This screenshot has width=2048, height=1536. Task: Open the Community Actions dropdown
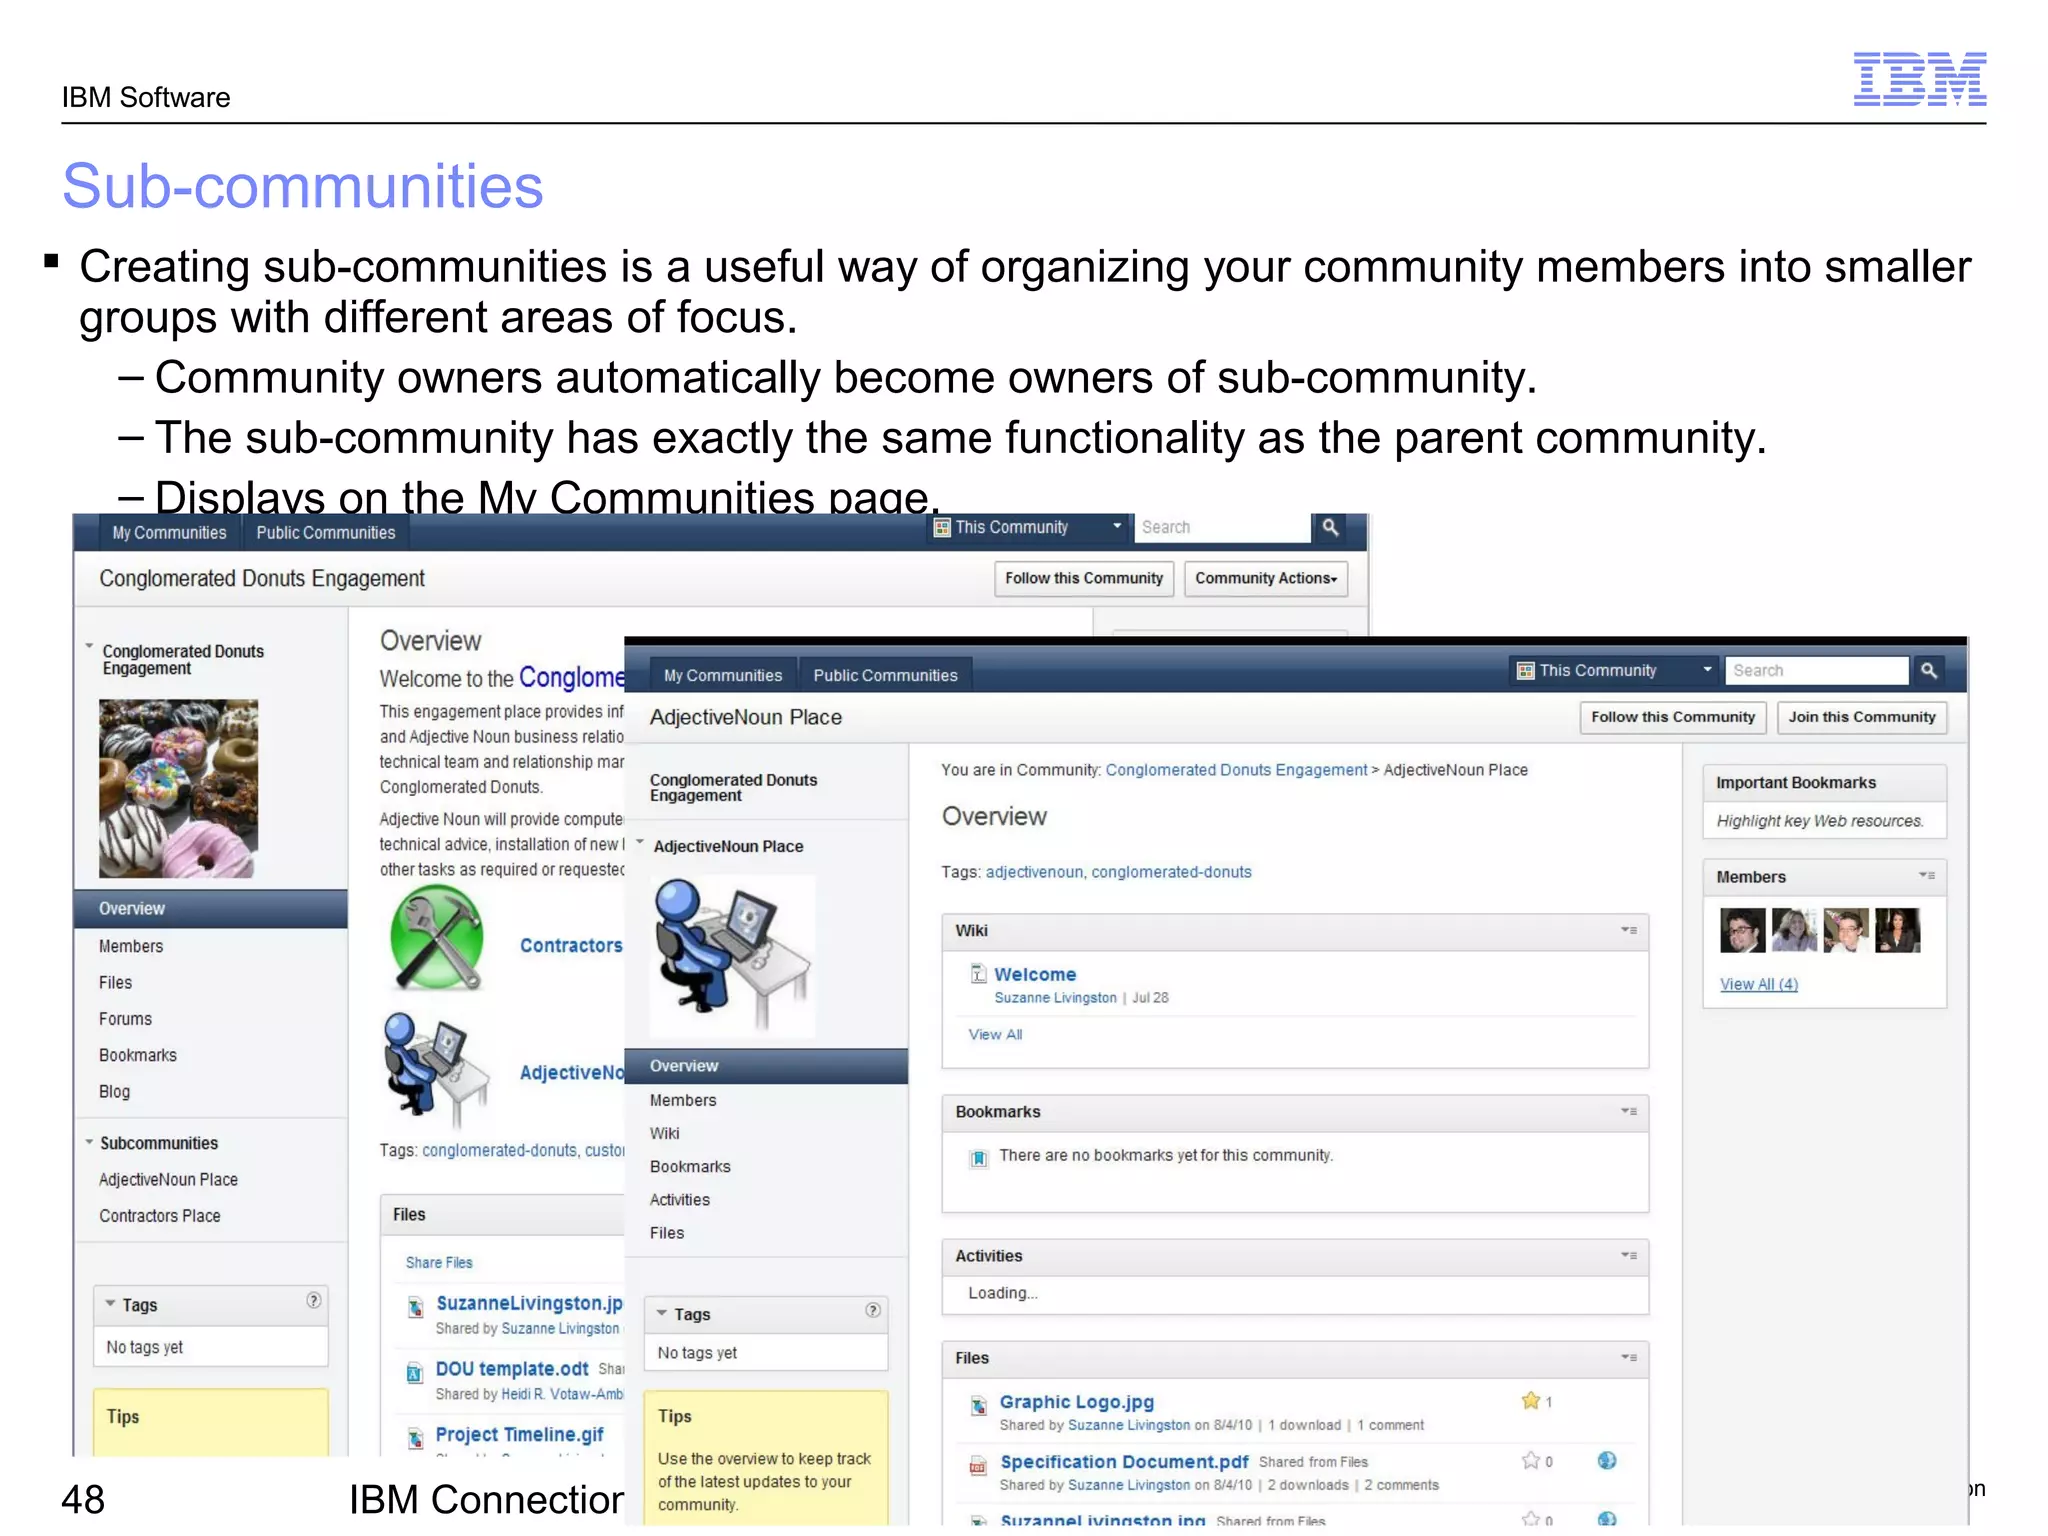1266,579
